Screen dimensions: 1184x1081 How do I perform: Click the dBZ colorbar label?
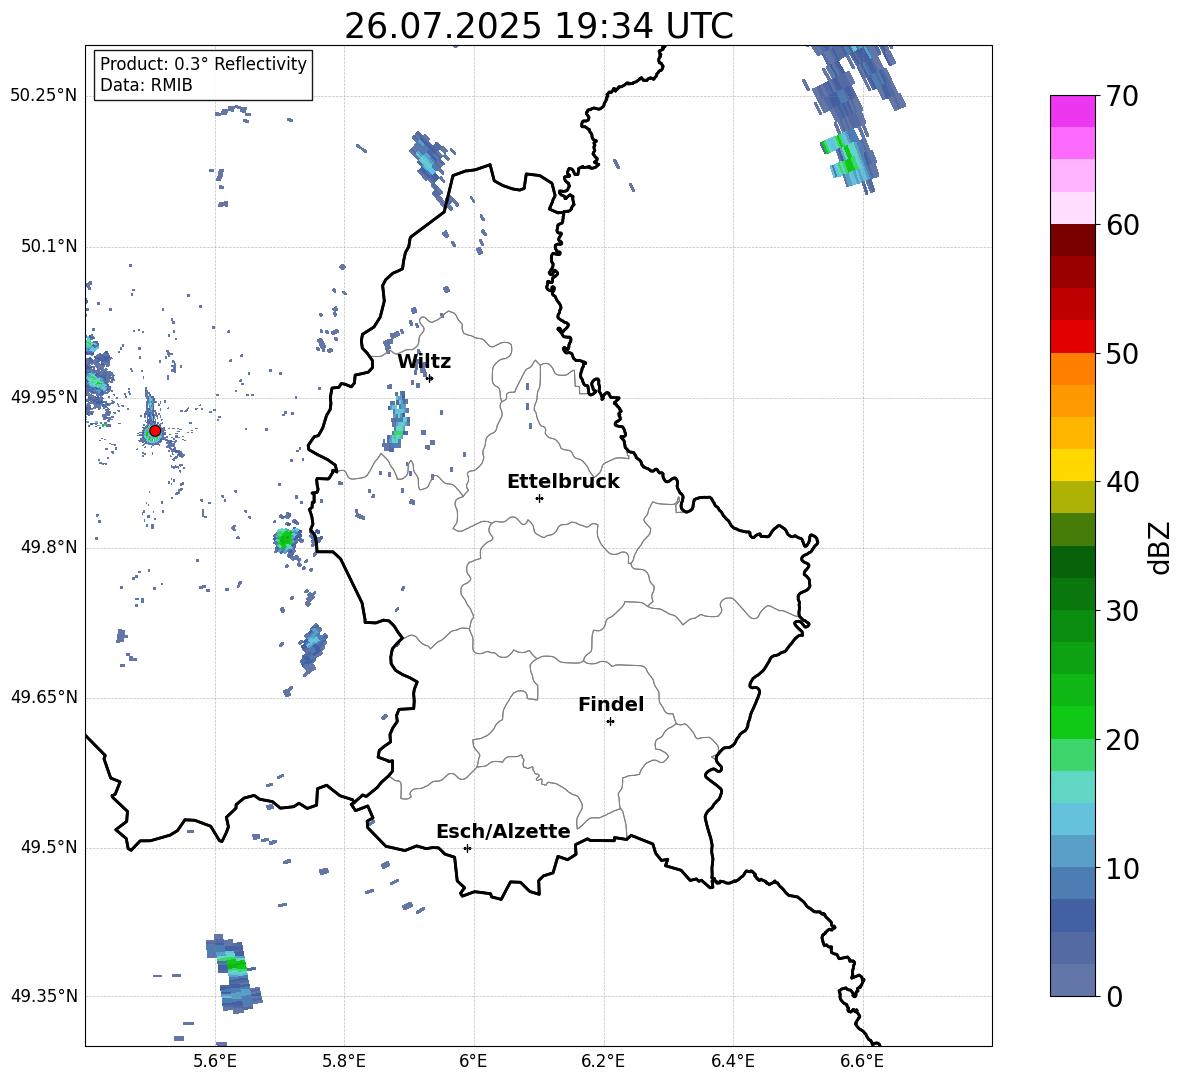pyautogui.click(x=1158, y=547)
